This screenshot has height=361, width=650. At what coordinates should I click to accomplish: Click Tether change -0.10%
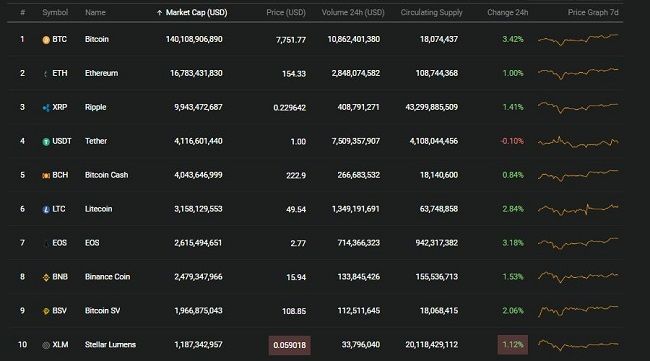pyautogui.click(x=512, y=141)
